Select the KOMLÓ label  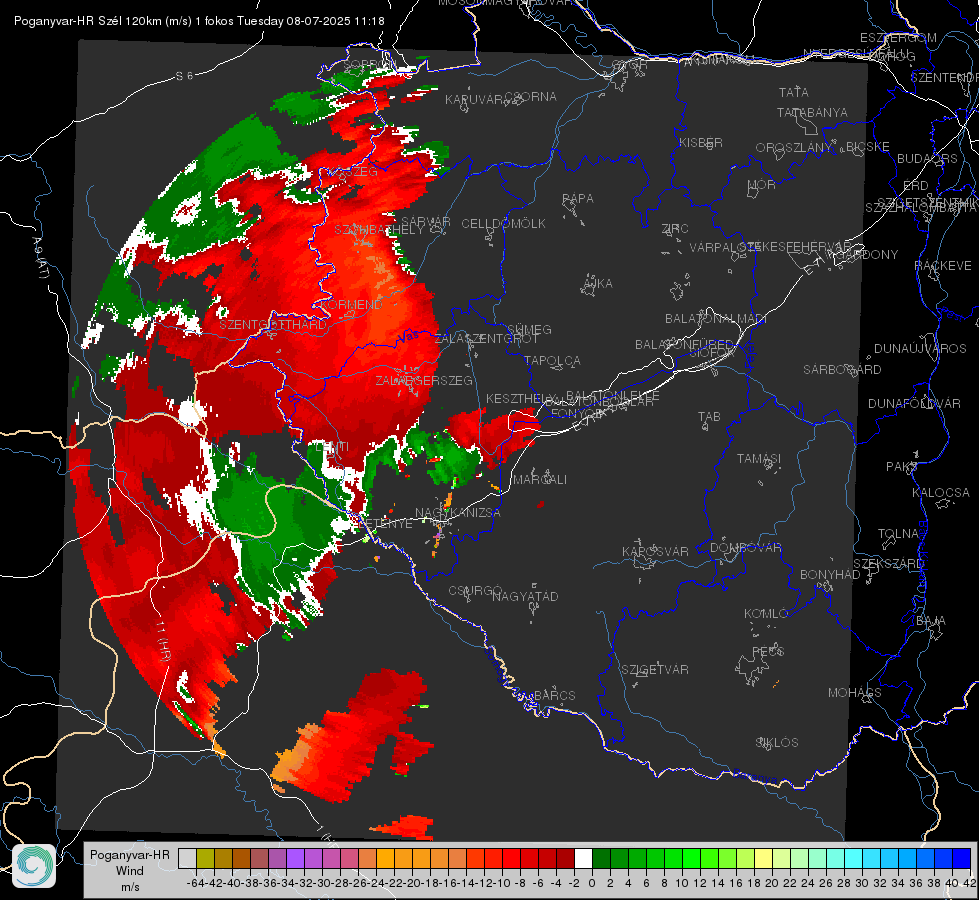(765, 614)
